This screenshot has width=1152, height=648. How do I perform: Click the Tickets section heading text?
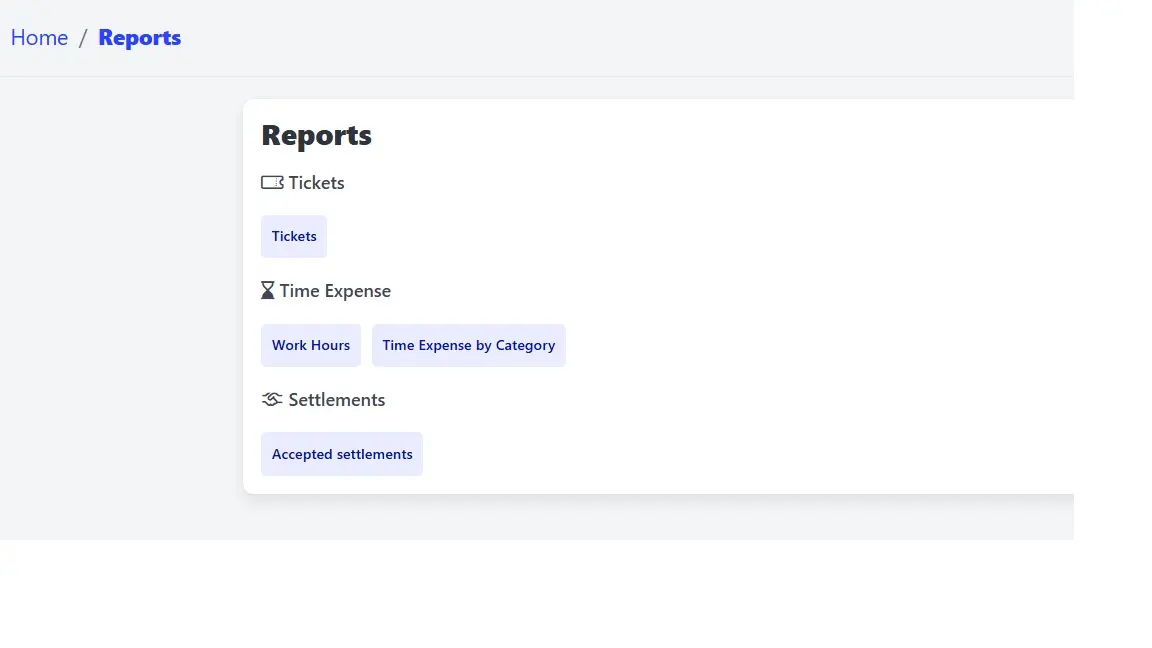(x=316, y=183)
